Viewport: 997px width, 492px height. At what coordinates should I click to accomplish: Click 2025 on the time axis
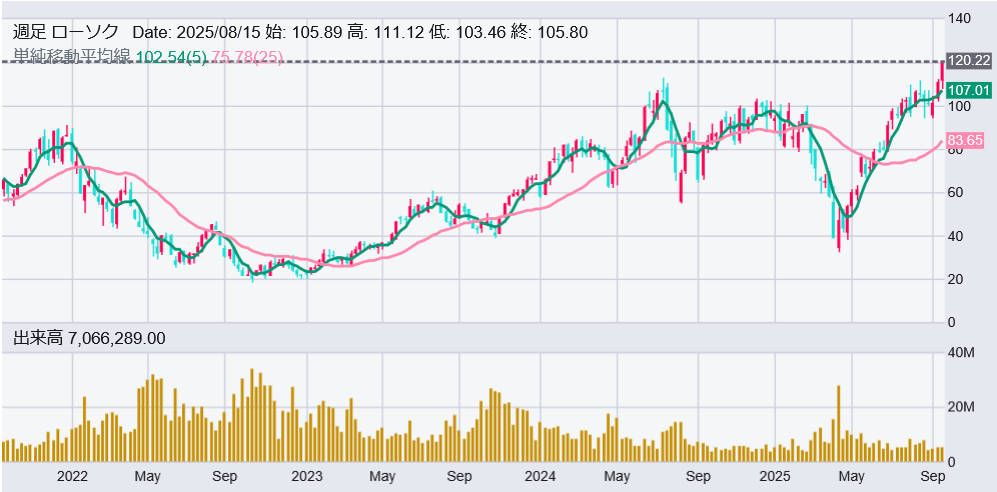click(x=775, y=476)
